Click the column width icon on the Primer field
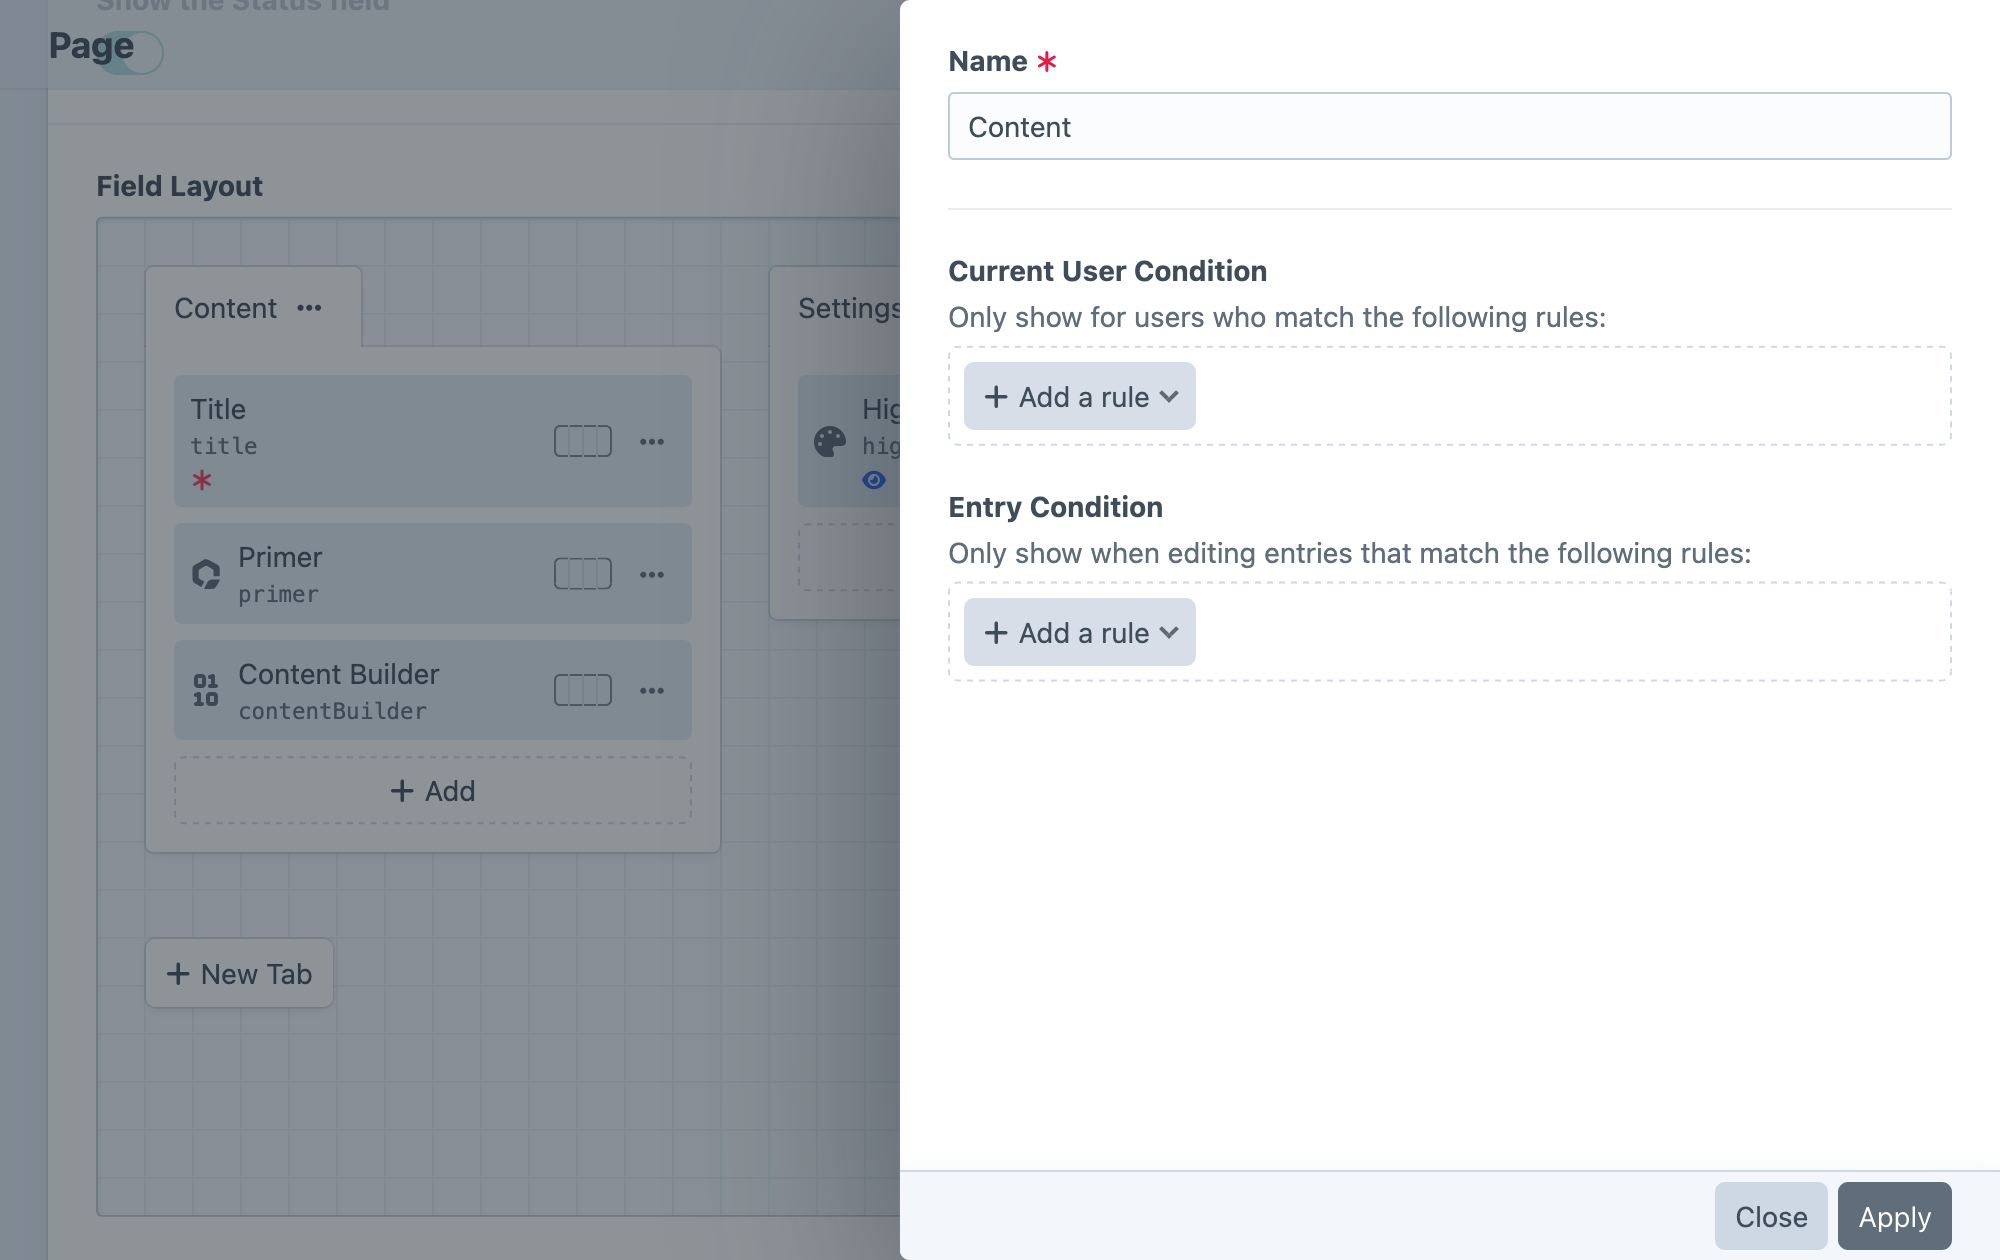This screenshot has height=1260, width=2000. [x=583, y=574]
